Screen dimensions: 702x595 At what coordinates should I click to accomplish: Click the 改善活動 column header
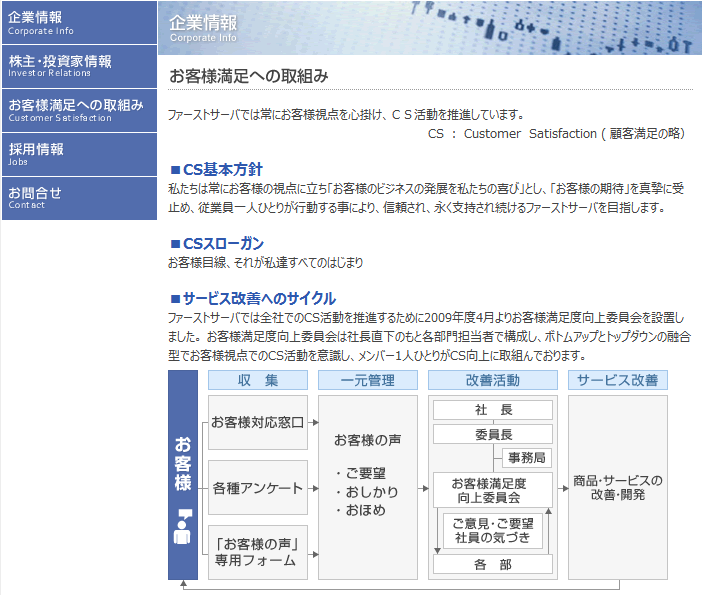tap(492, 380)
